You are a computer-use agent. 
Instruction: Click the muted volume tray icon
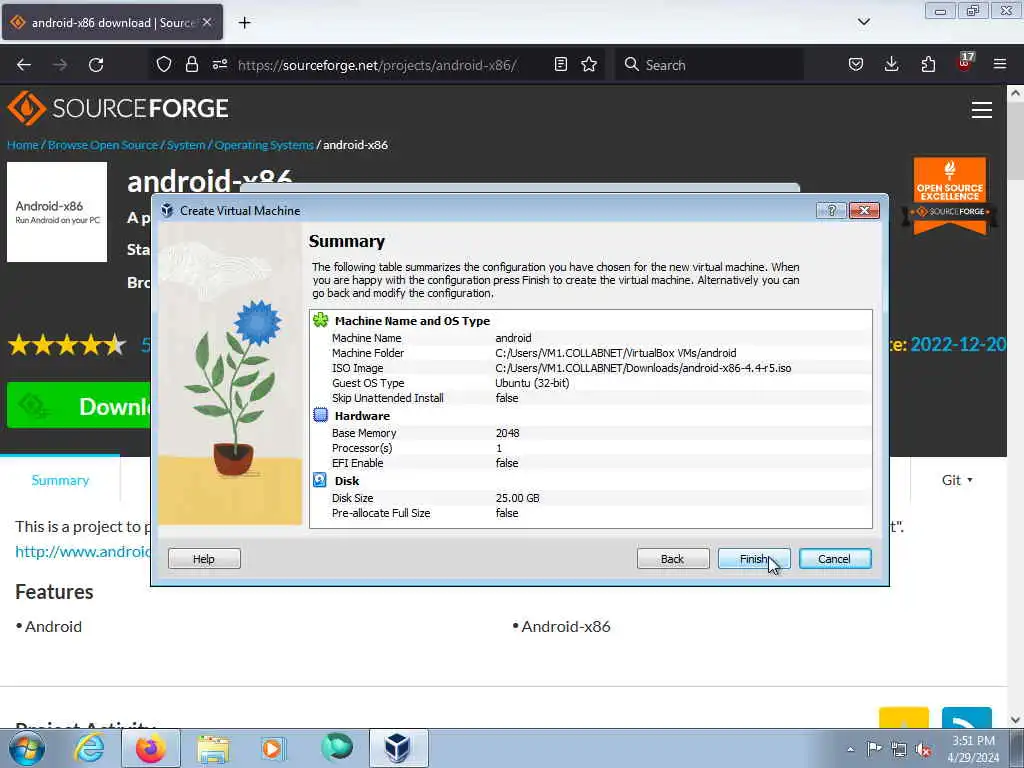(x=923, y=749)
